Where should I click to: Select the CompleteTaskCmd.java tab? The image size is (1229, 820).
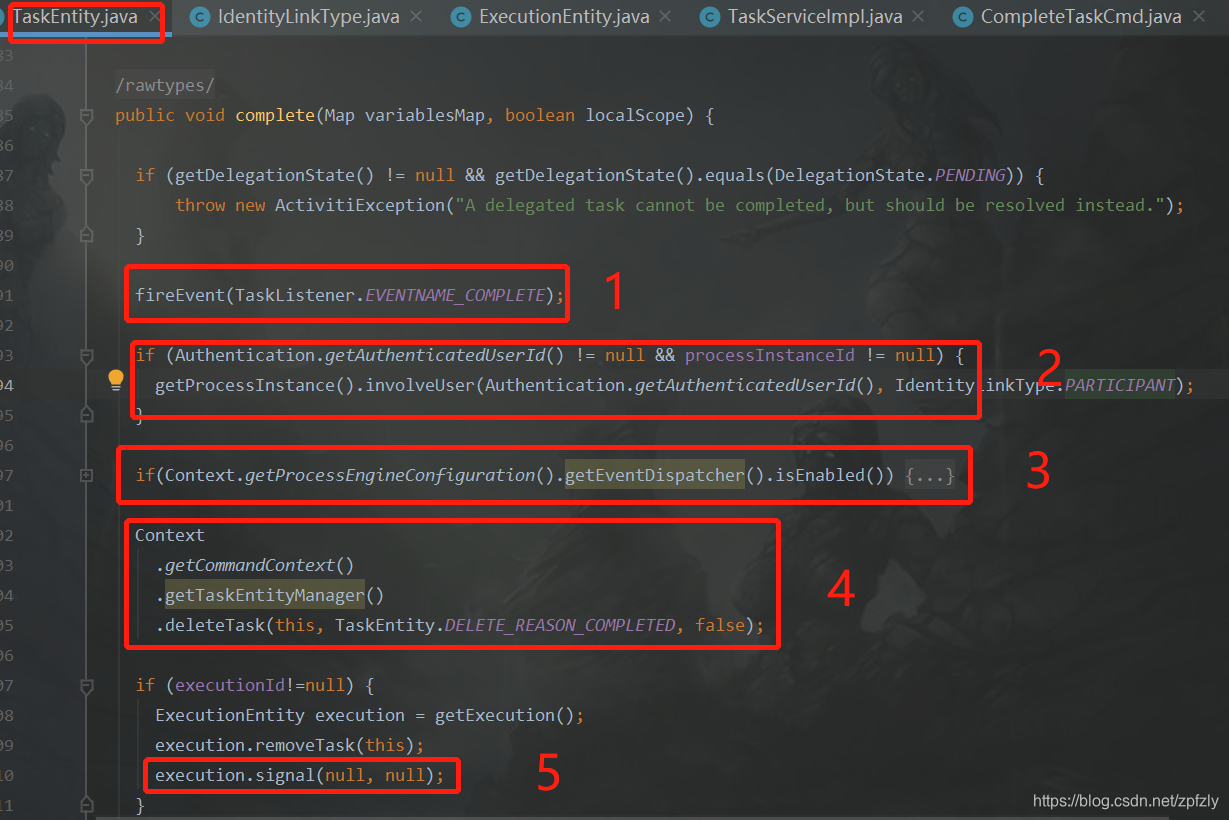coord(1081,17)
